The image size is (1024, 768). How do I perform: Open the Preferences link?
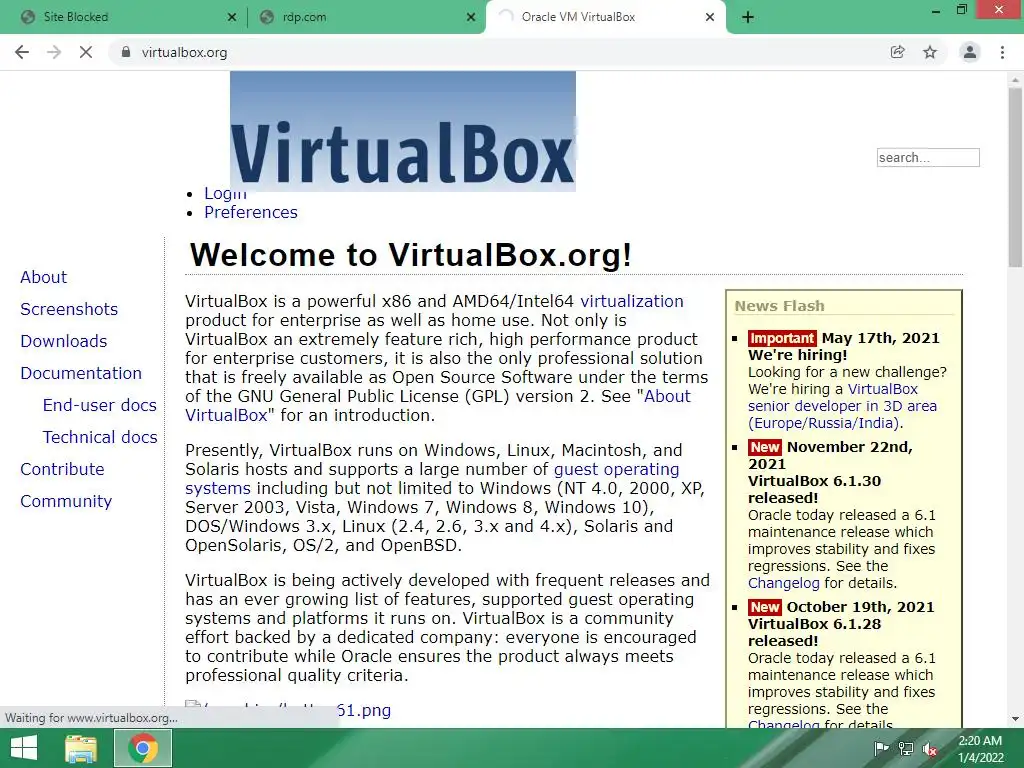[251, 212]
